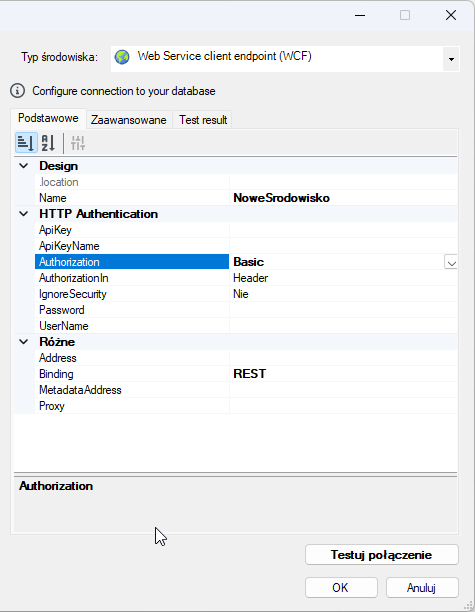Select the Password property label
The width and height of the screenshot is (475, 612).
coord(62,310)
